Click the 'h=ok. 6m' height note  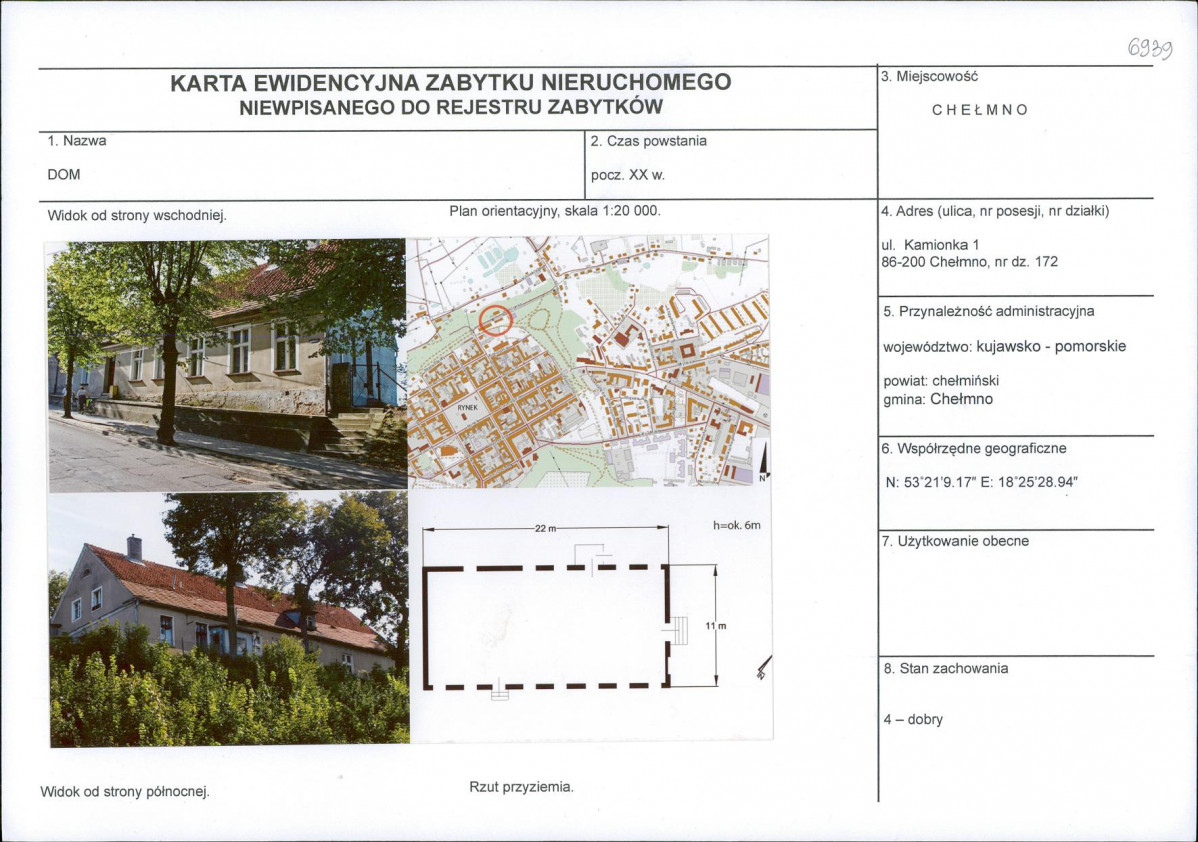tap(737, 526)
